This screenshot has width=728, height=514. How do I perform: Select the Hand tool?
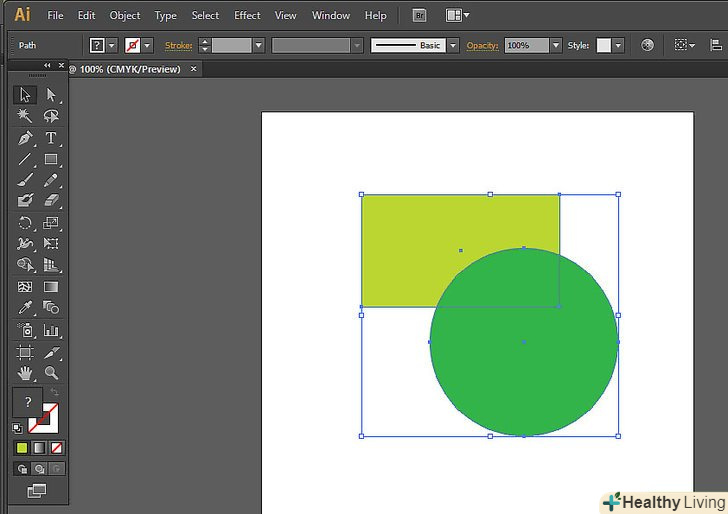point(26,373)
